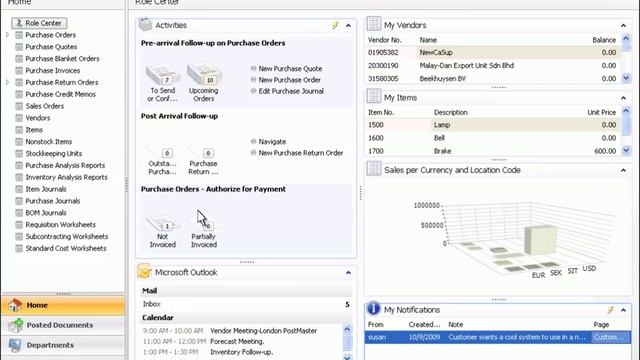Click the New Purchase Quote link
This screenshot has width=640, height=360.
point(290,69)
